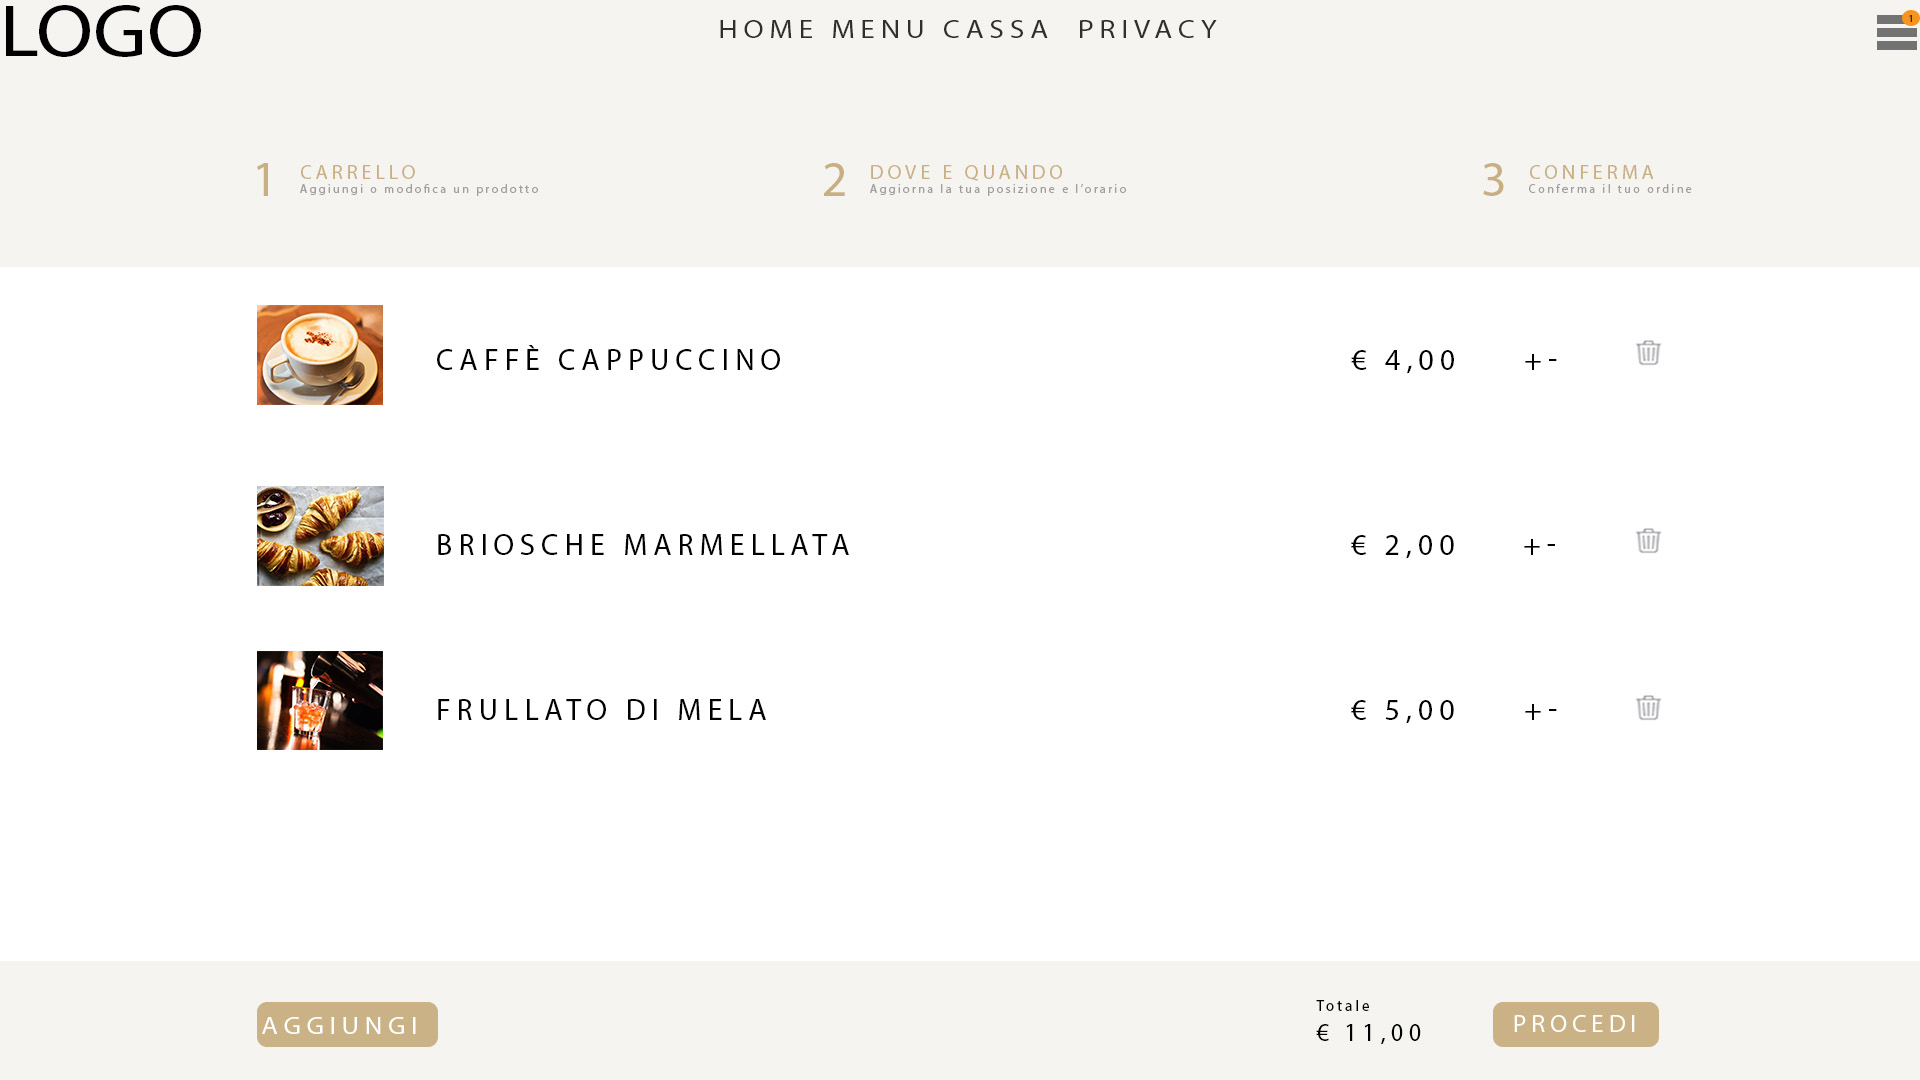Click the cappuccino product thumbnail
1920x1080 pixels.
320,355
